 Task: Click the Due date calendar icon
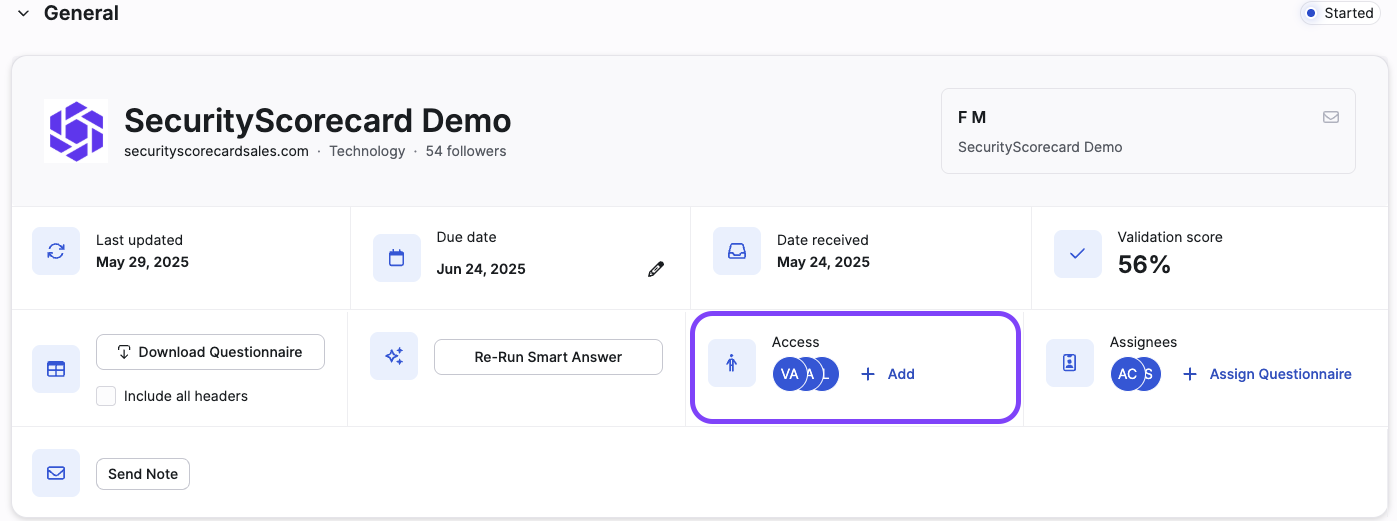coord(396,258)
